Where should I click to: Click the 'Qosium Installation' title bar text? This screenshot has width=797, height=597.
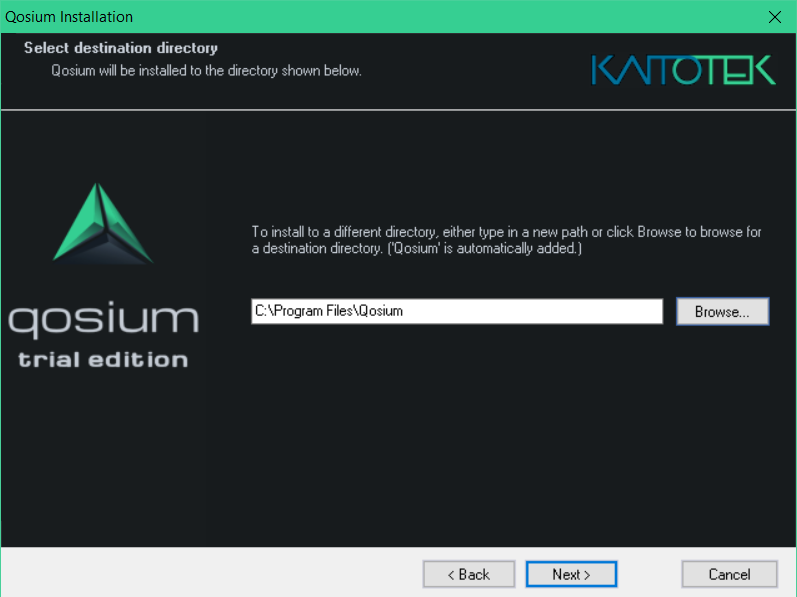[69, 17]
